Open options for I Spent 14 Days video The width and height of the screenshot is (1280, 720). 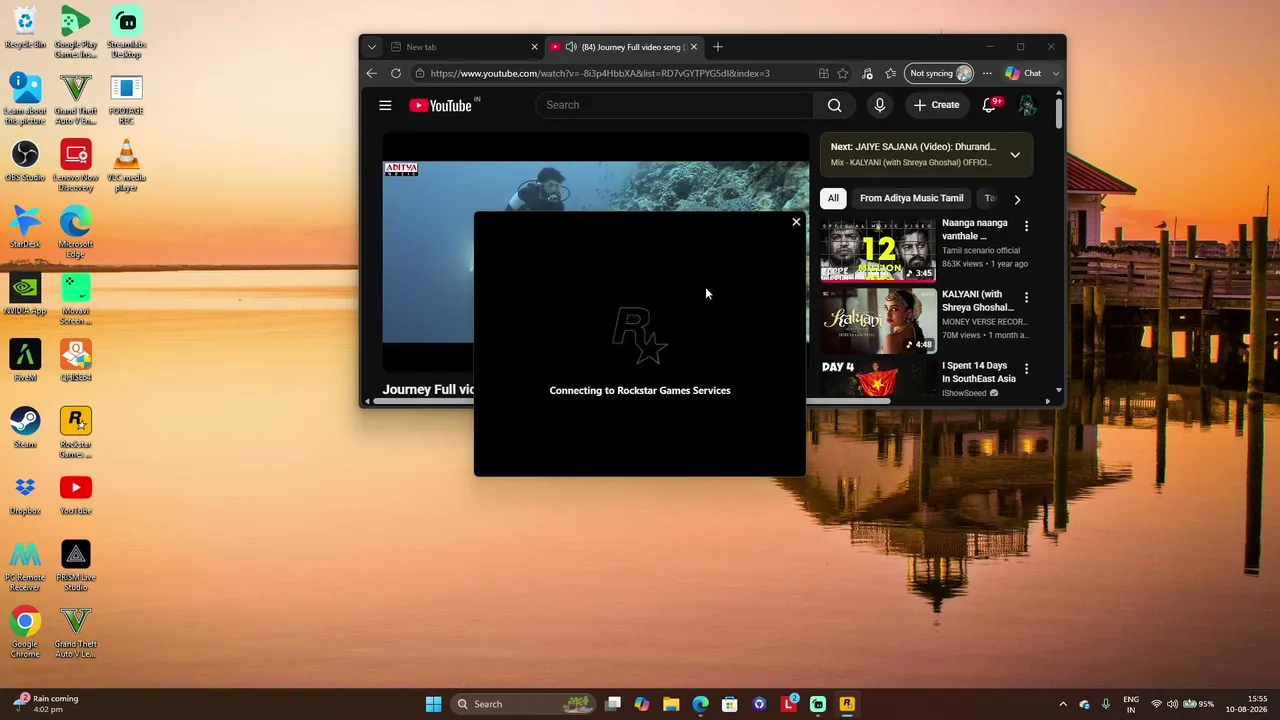point(1026,369)
